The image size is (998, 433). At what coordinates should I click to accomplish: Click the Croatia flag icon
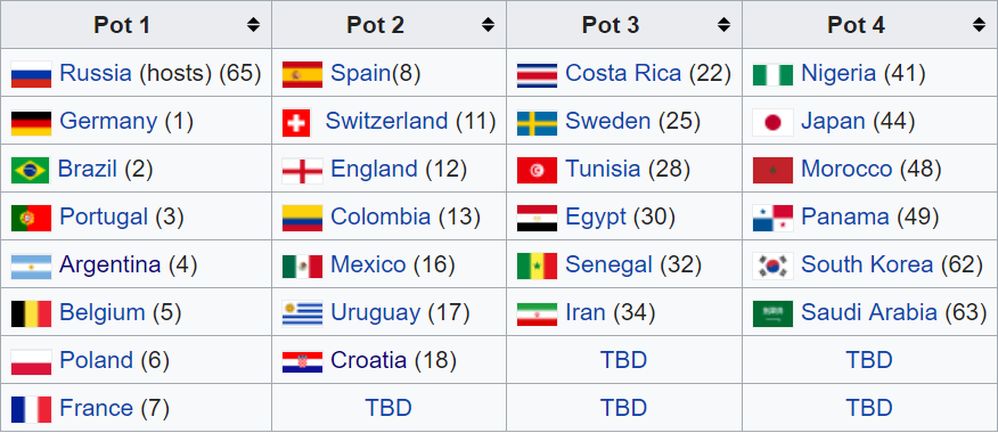click(302, 361)
